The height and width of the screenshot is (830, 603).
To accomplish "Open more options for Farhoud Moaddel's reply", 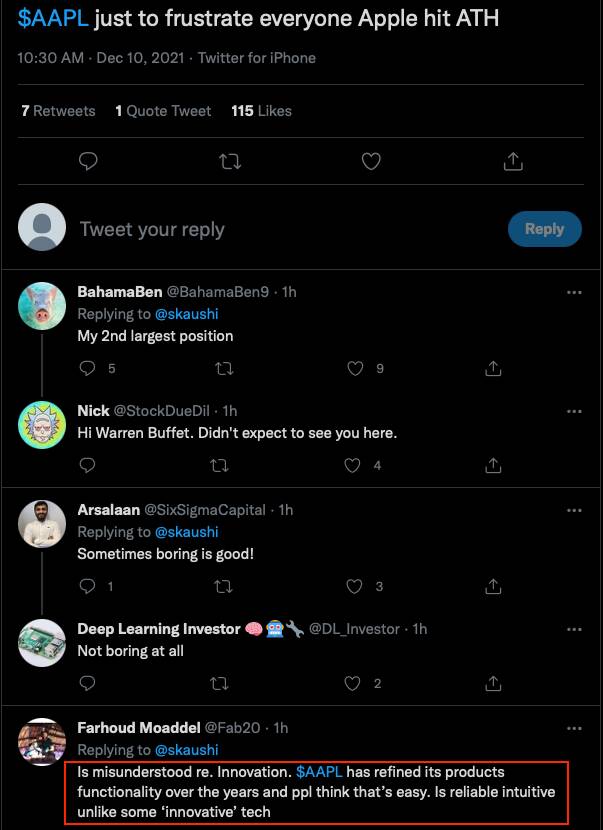I will coord(574,728).
